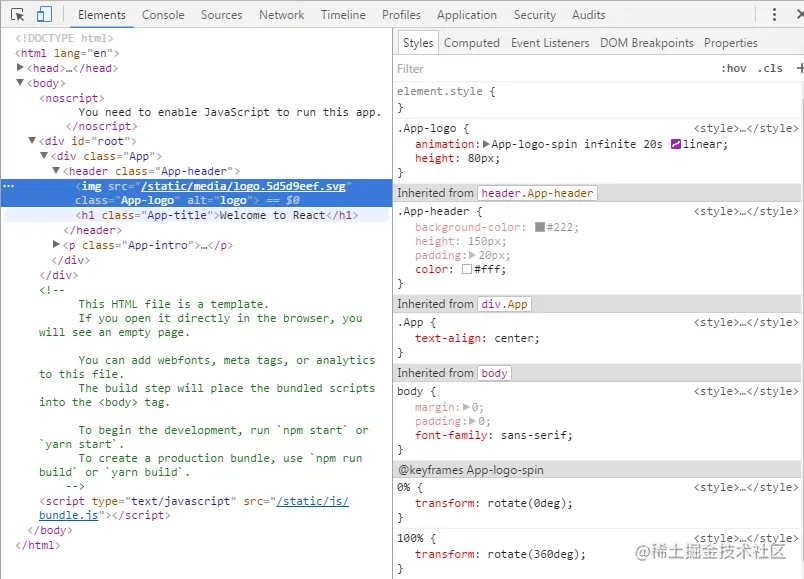Toggle the device toolbar icon
804x579 pixels.
click(x=45, y=14)
